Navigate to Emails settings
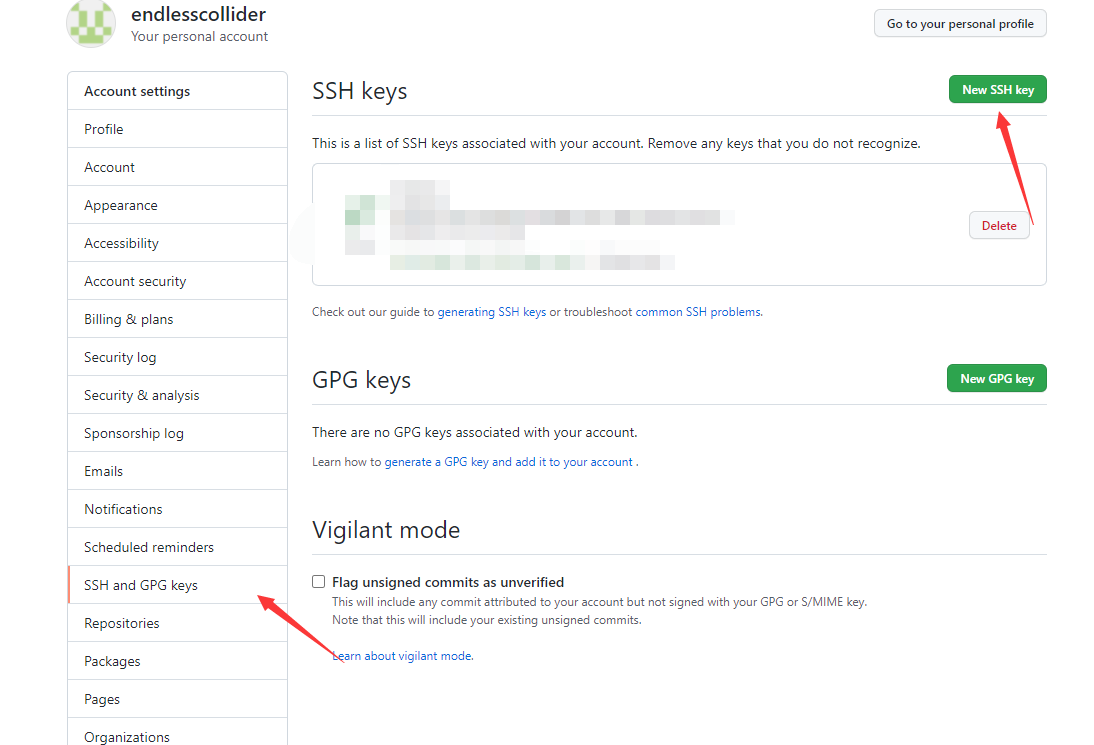Viewport: 1094px width, 745px height. (177, 472)
